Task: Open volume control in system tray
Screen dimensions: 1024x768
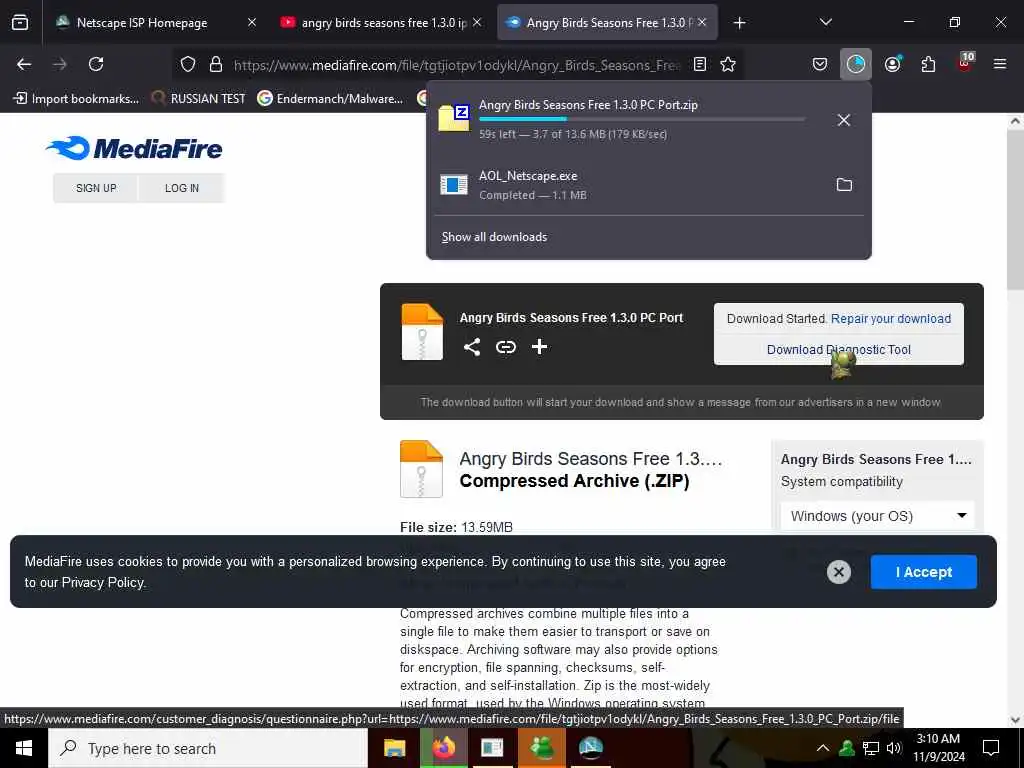Action: (894, 748)
